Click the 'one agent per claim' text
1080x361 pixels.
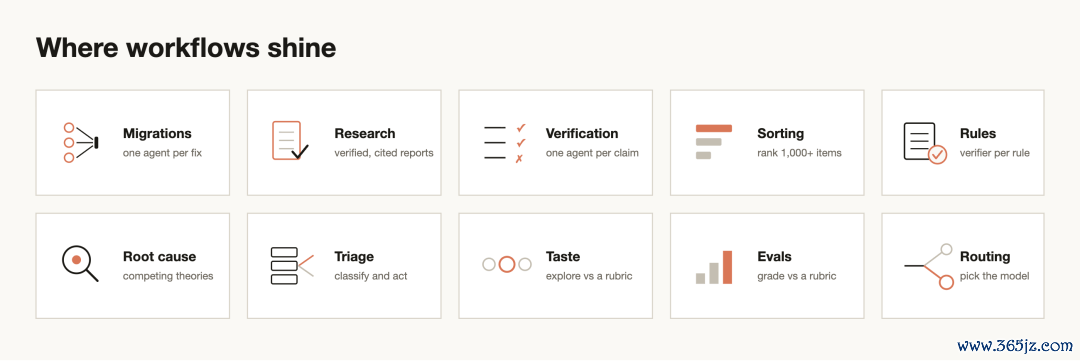[x=592, y=153]
